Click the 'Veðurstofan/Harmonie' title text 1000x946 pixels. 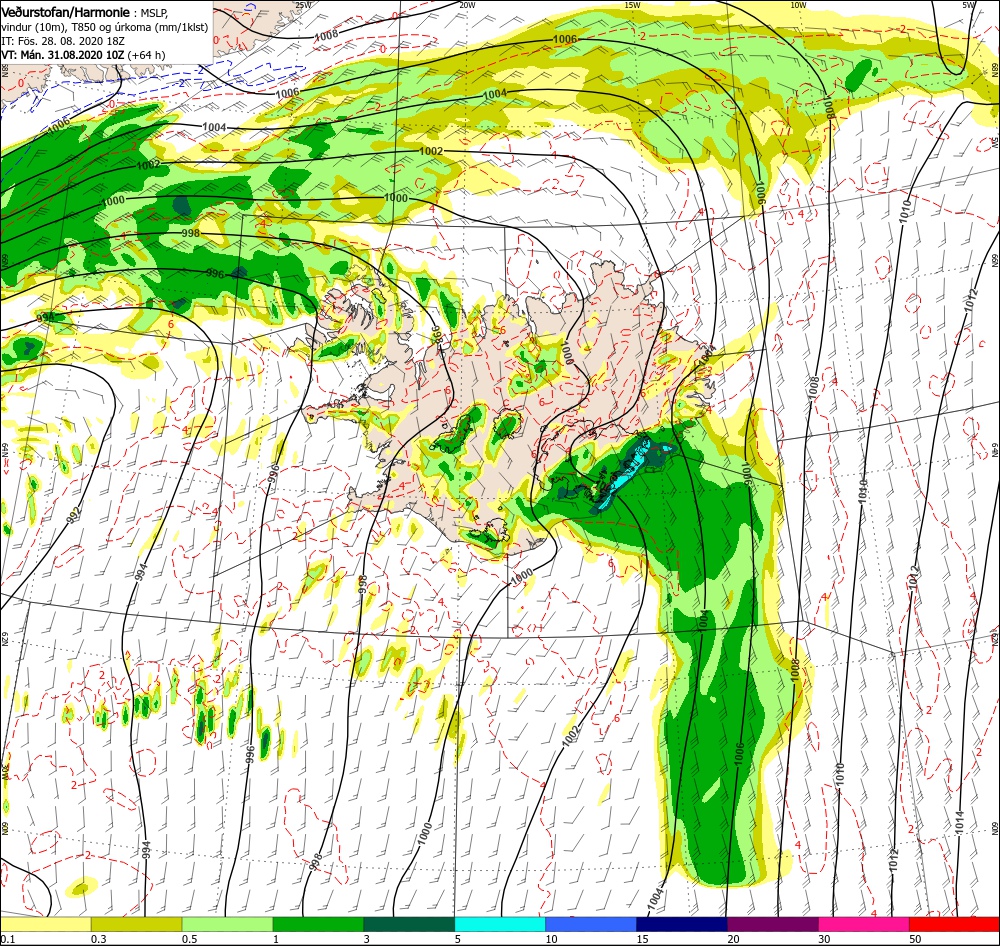click(66, 13)
